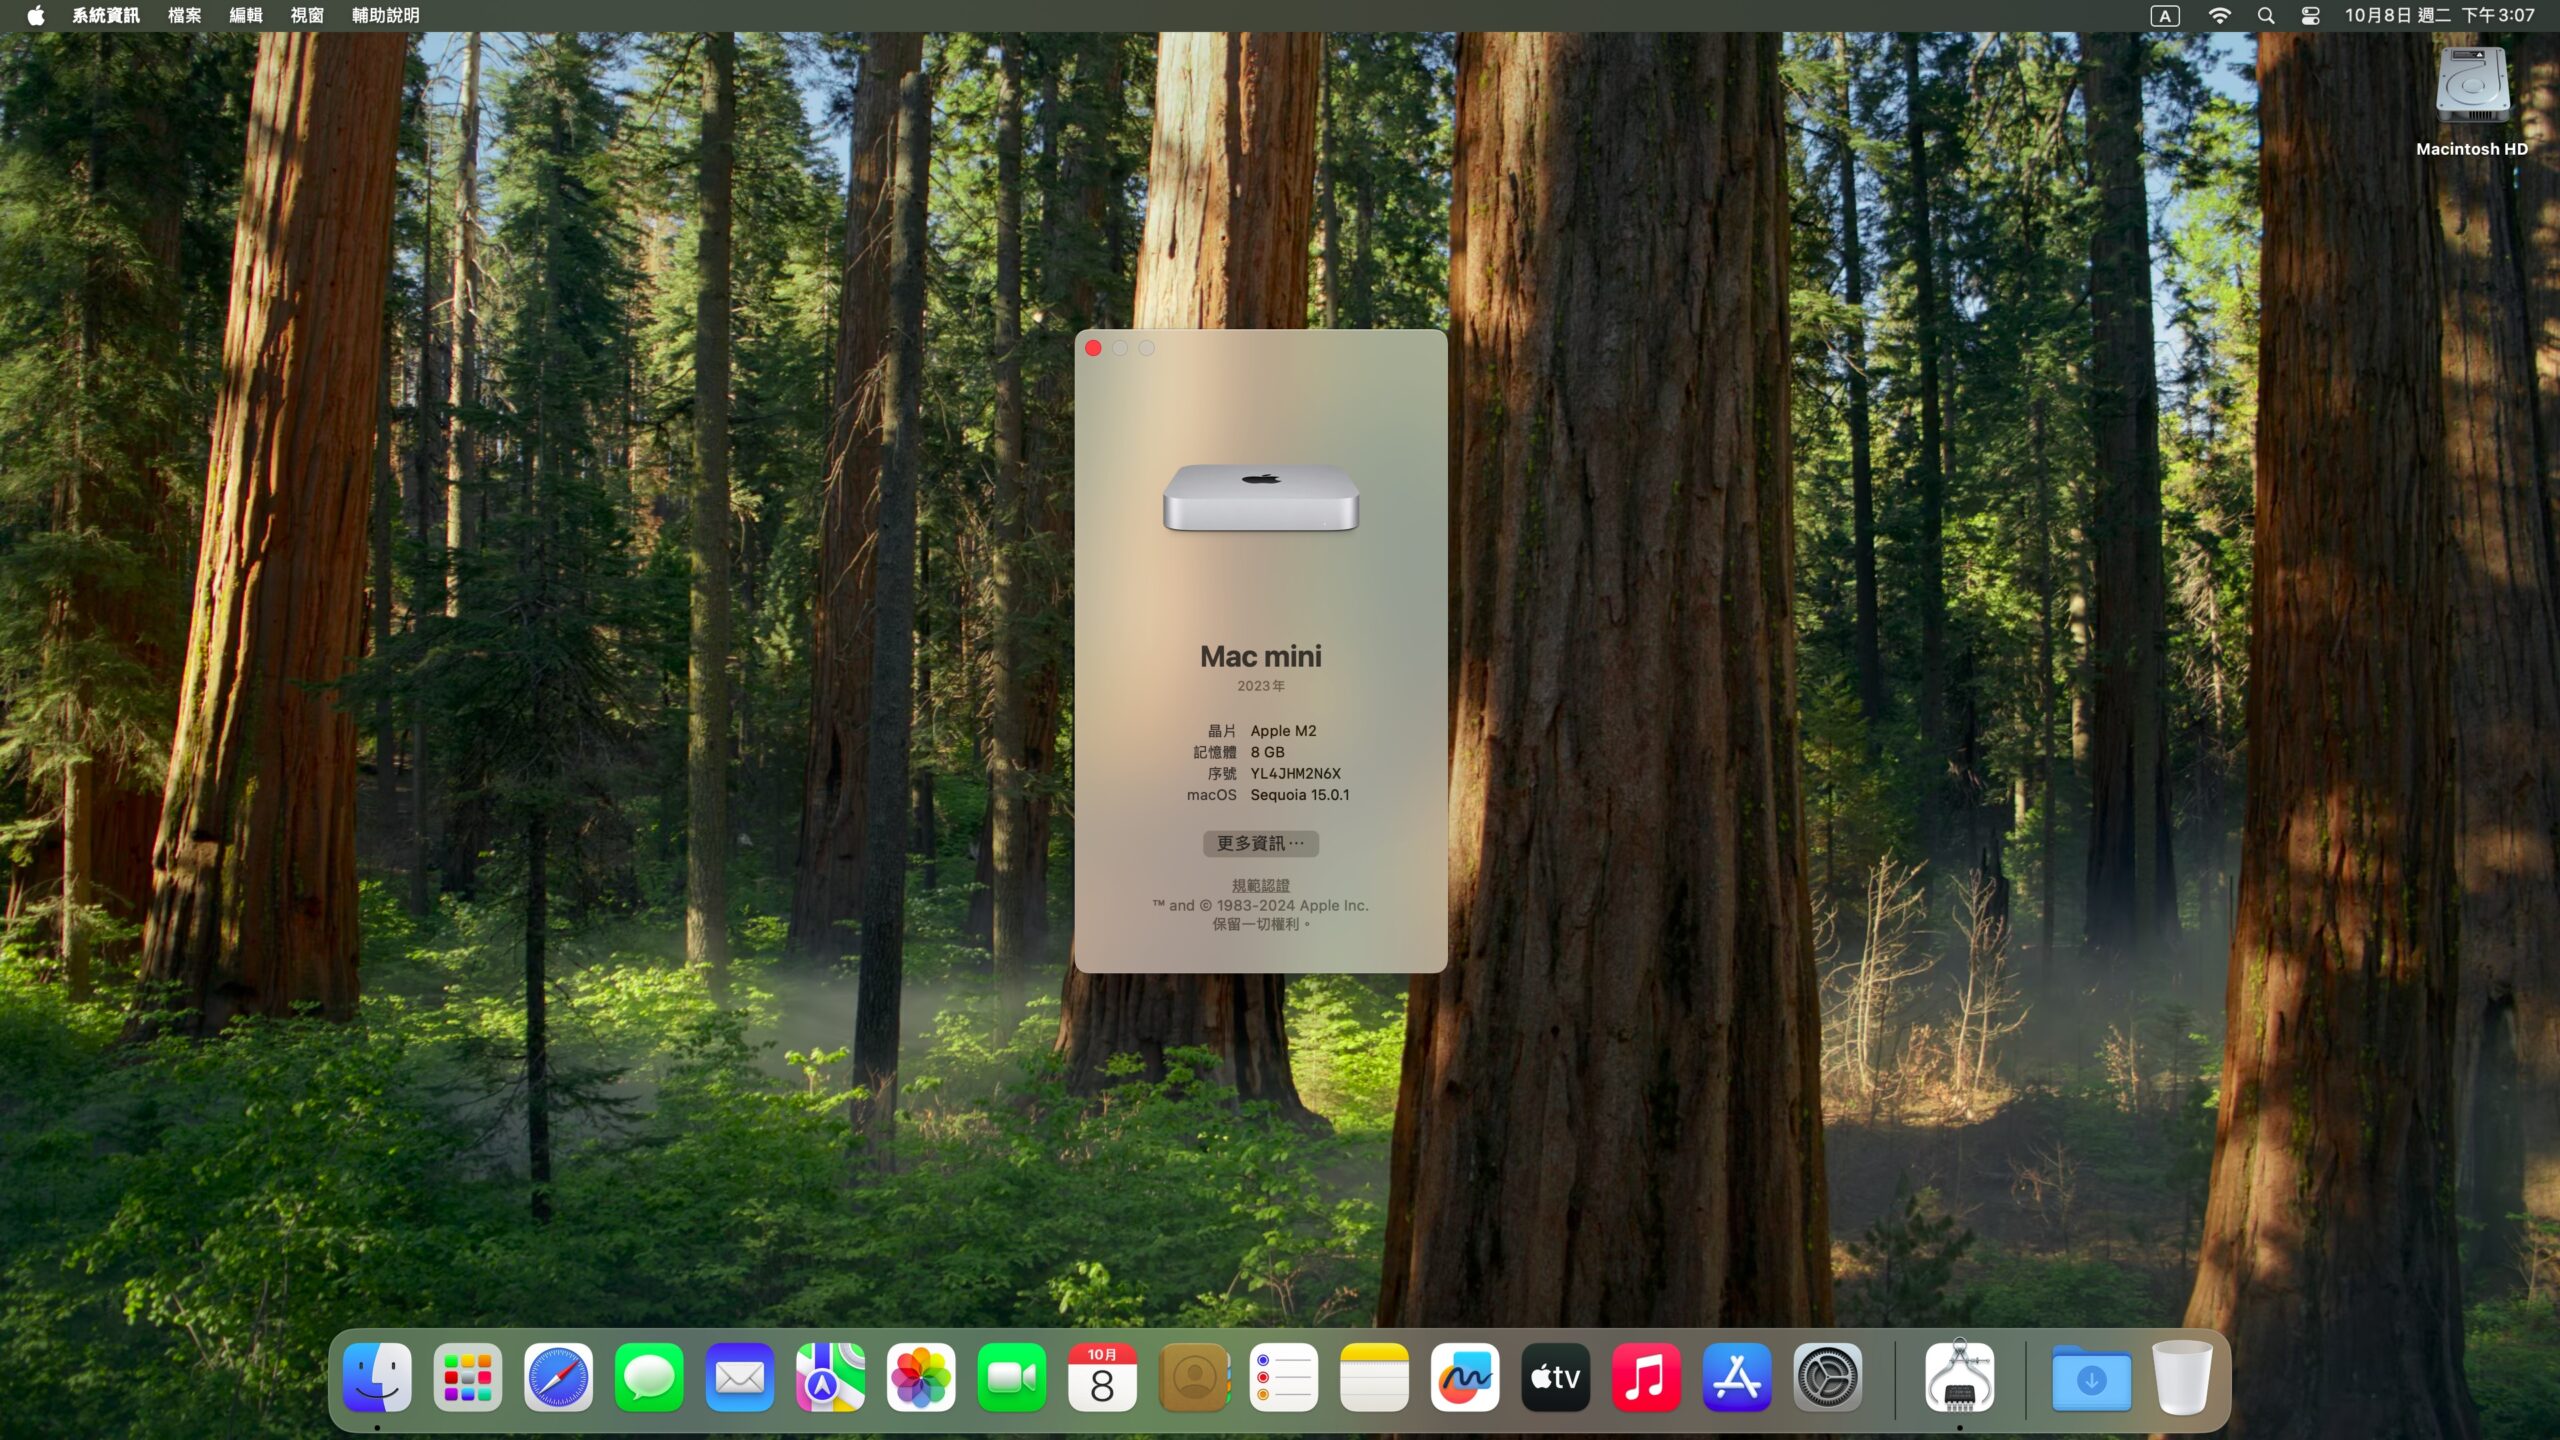2560x1440 pixels.
Task: Open the App Store icon
Action: point(1737,1378)
